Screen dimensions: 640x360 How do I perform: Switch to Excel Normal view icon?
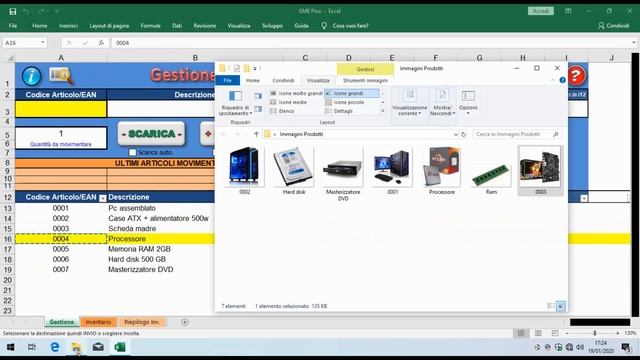pyautogui.click(x=521, y=333)
